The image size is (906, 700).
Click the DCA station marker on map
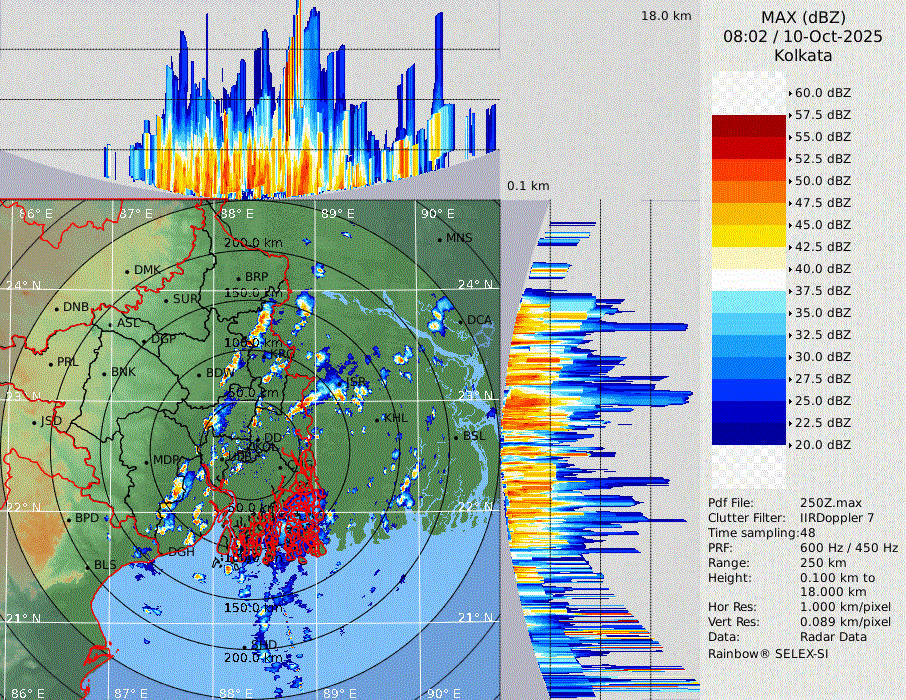point(461,321)
